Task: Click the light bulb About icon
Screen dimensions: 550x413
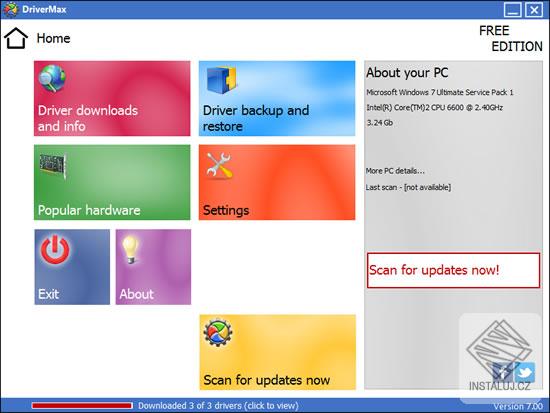Action: (130, 250)
